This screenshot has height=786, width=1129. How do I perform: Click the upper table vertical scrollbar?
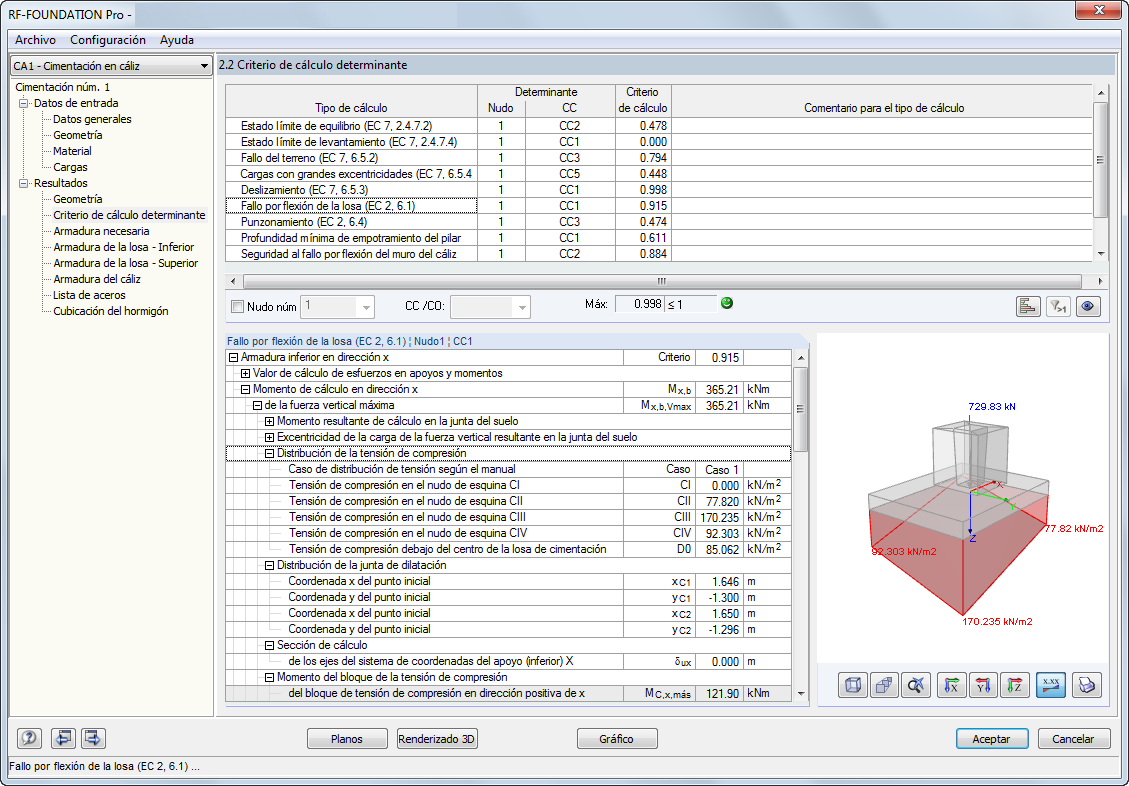tap(1100, 160)
